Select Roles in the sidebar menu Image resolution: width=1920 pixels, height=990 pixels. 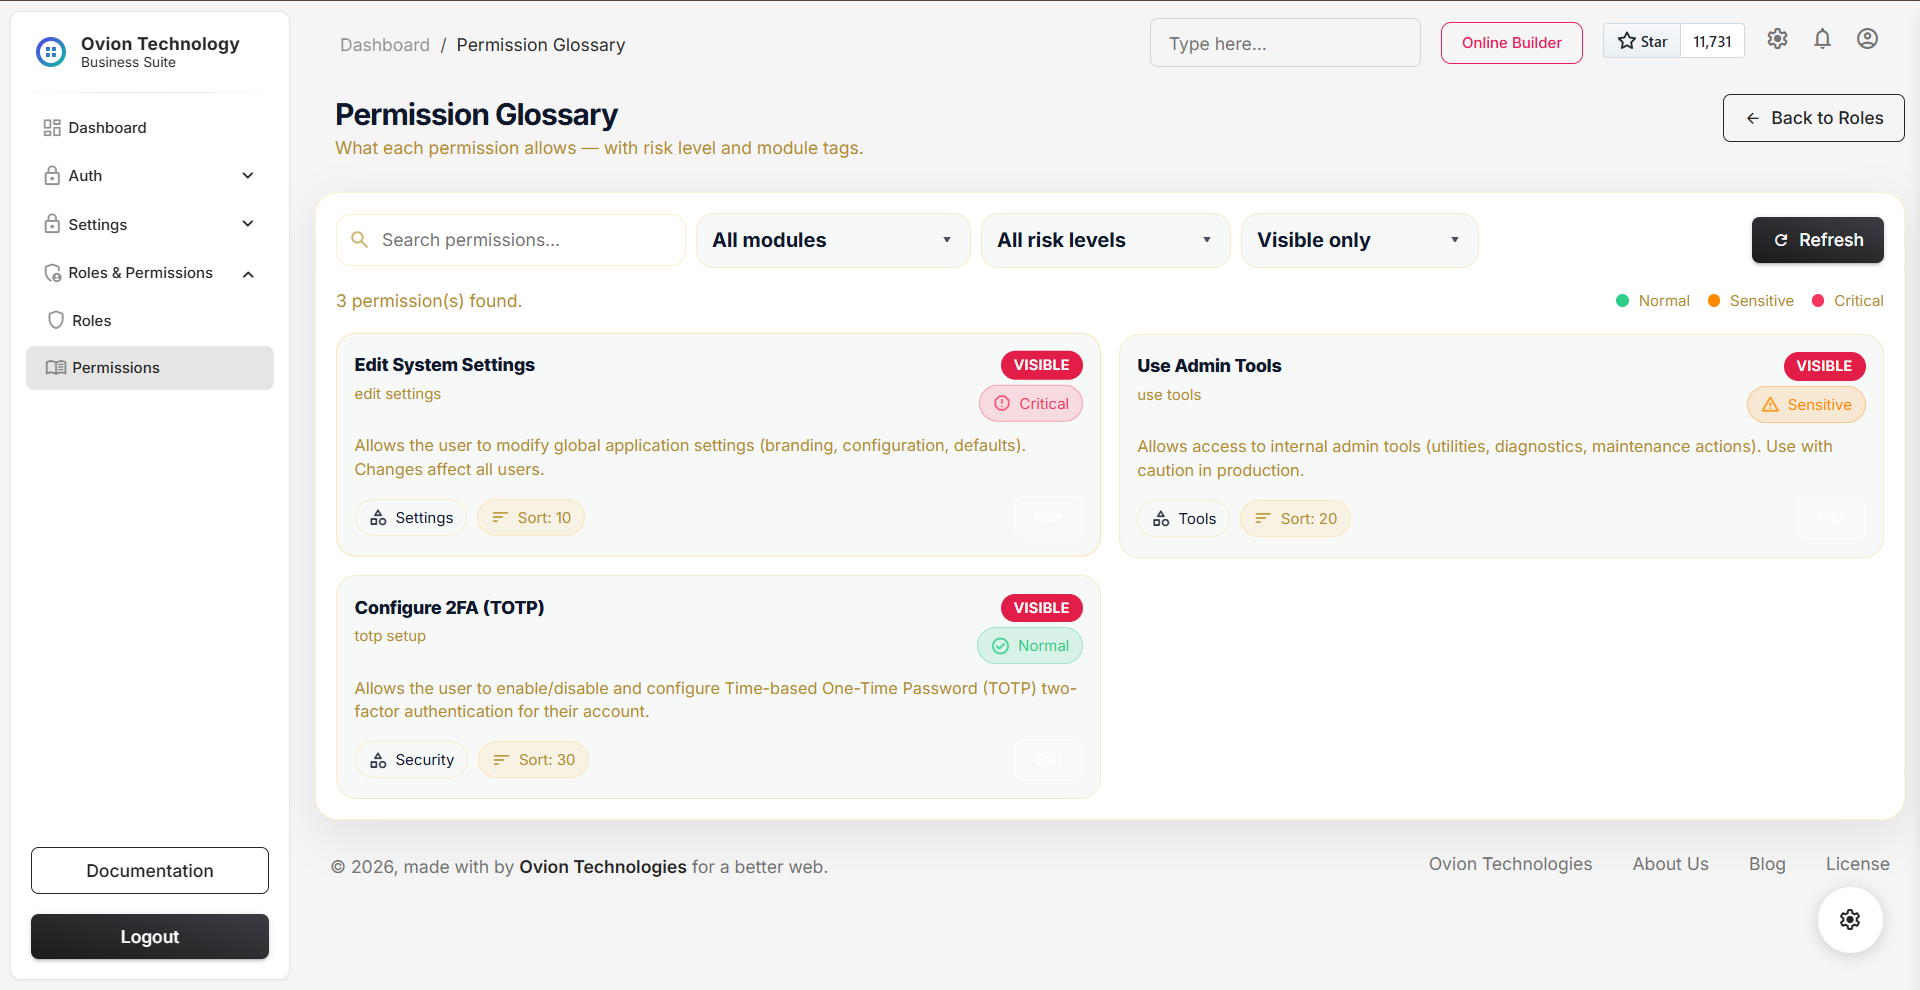(x=91, y=320)
